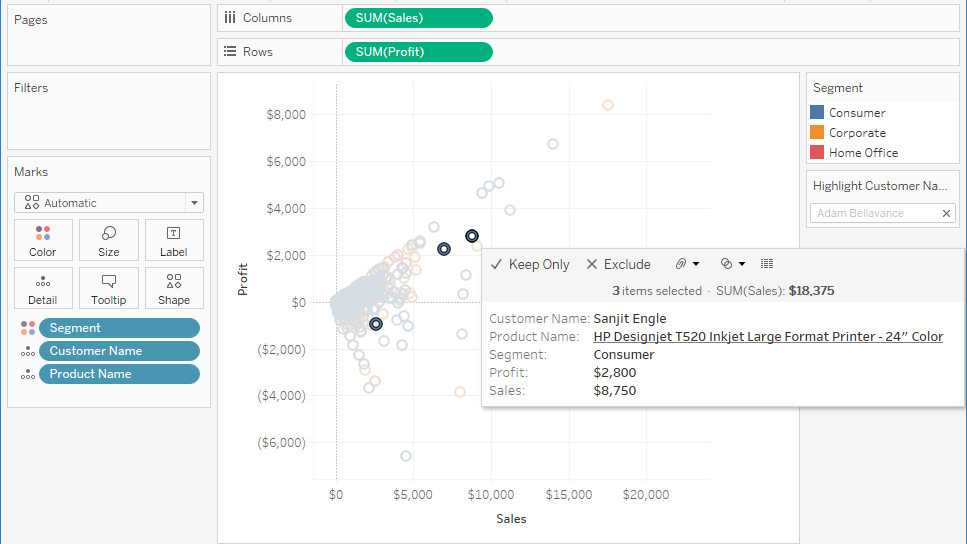Click detail icon beside Customer Name pill
Screen dimensions: 967x544
click(28, 351)
